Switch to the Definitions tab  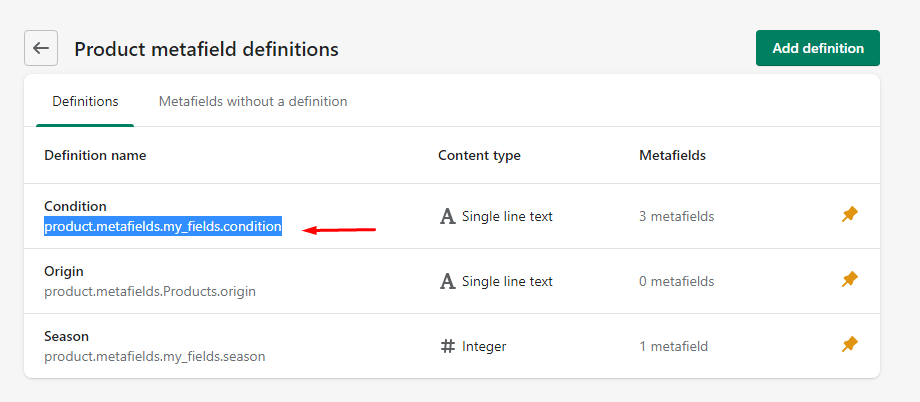[x=85, y=101]
